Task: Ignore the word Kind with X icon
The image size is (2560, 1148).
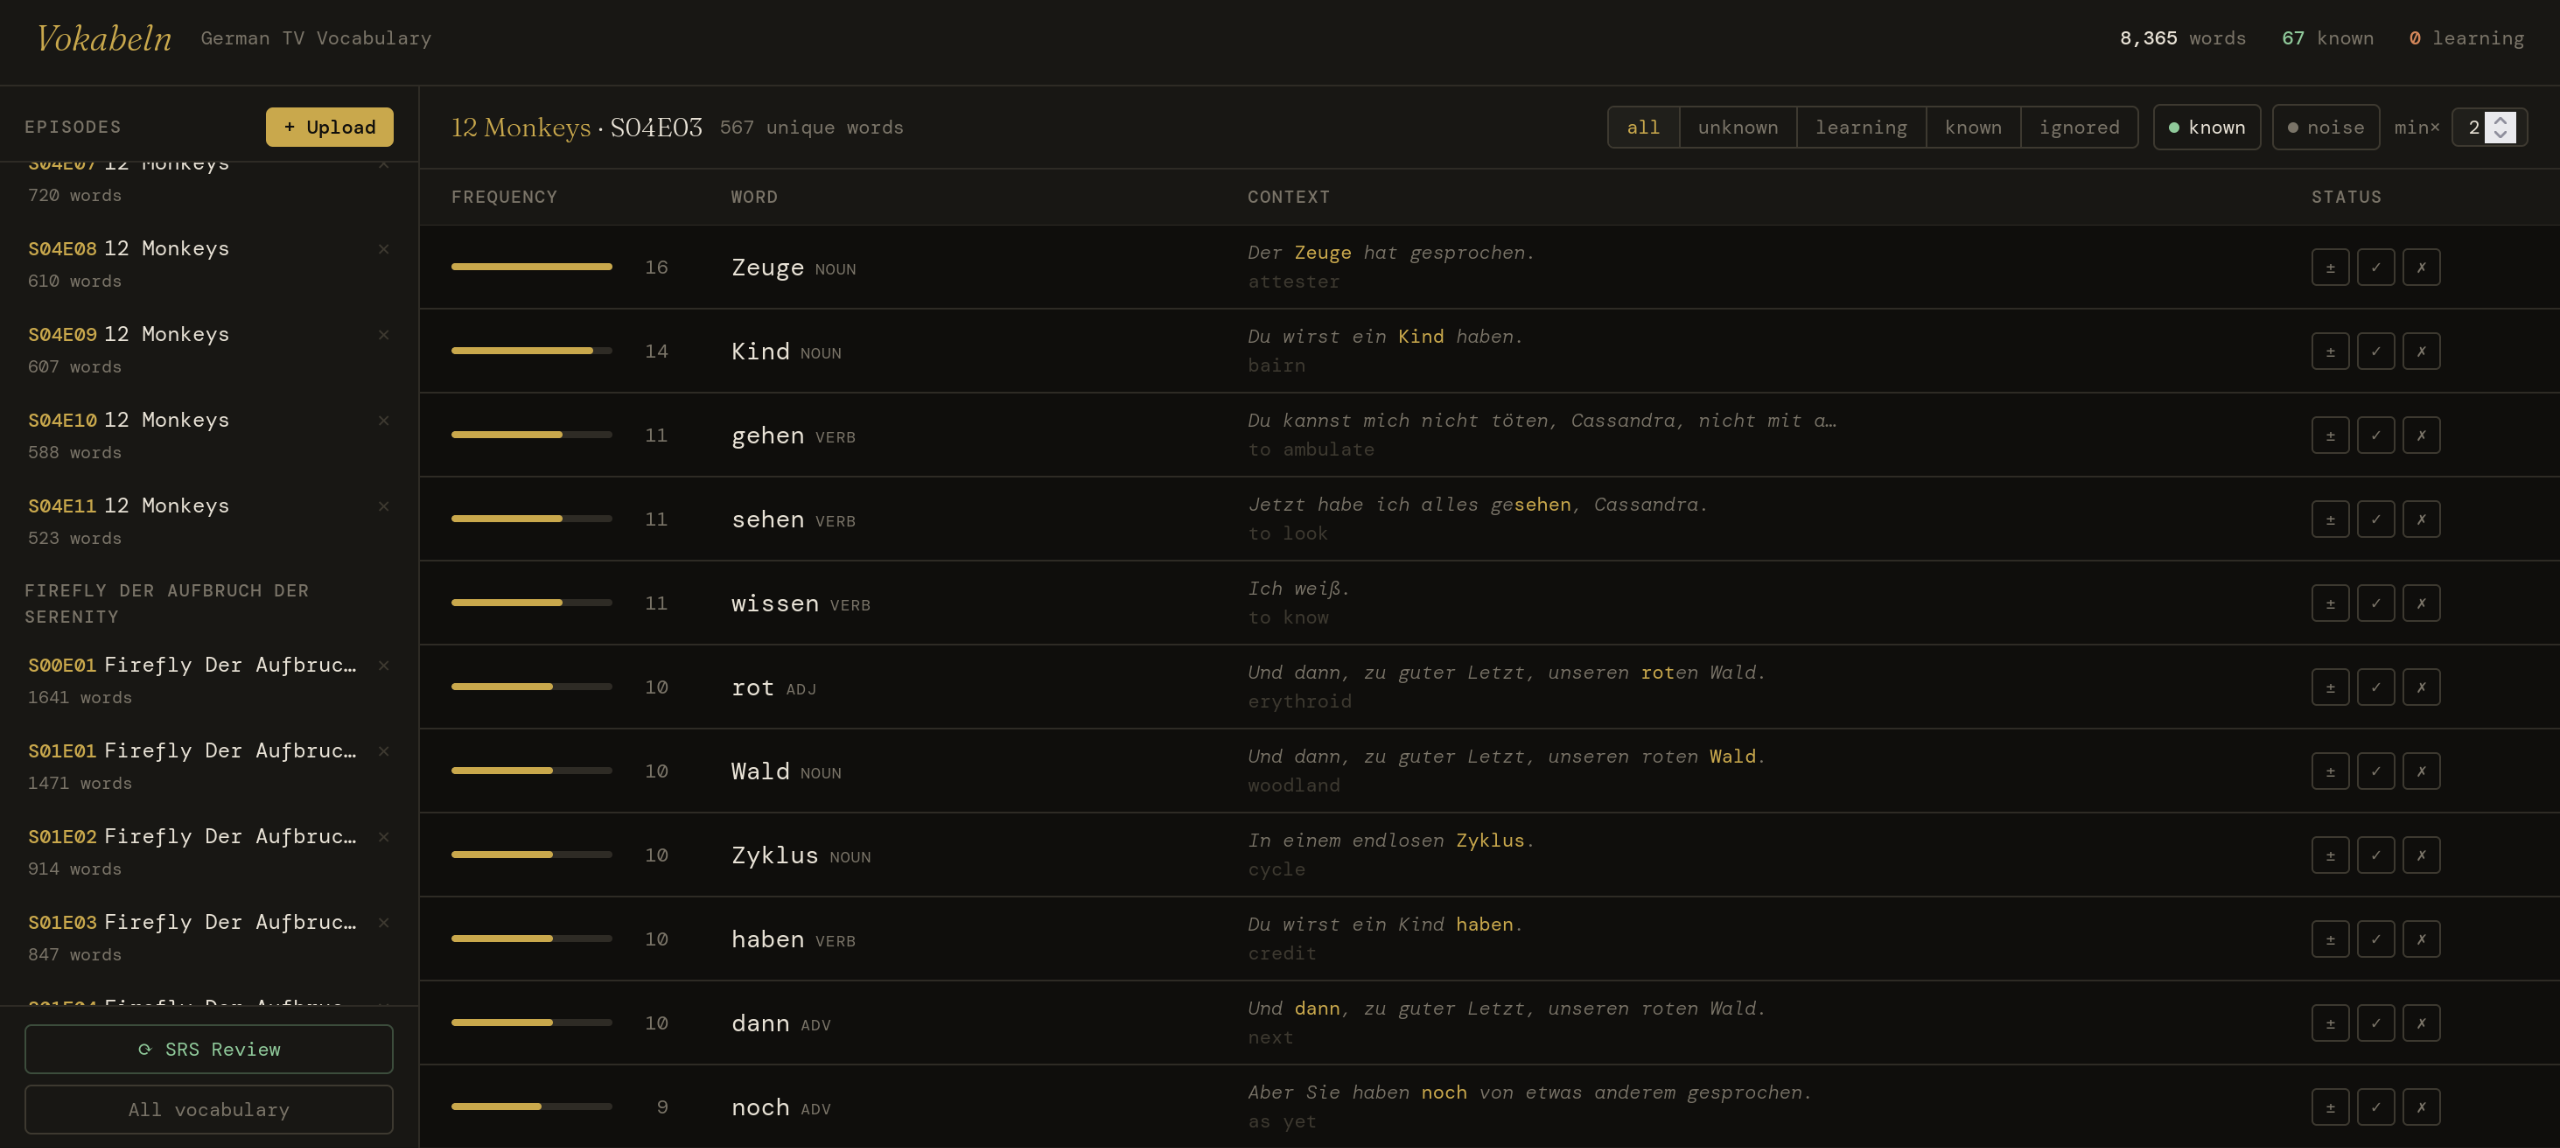Action: click(x=2421, y=351)
